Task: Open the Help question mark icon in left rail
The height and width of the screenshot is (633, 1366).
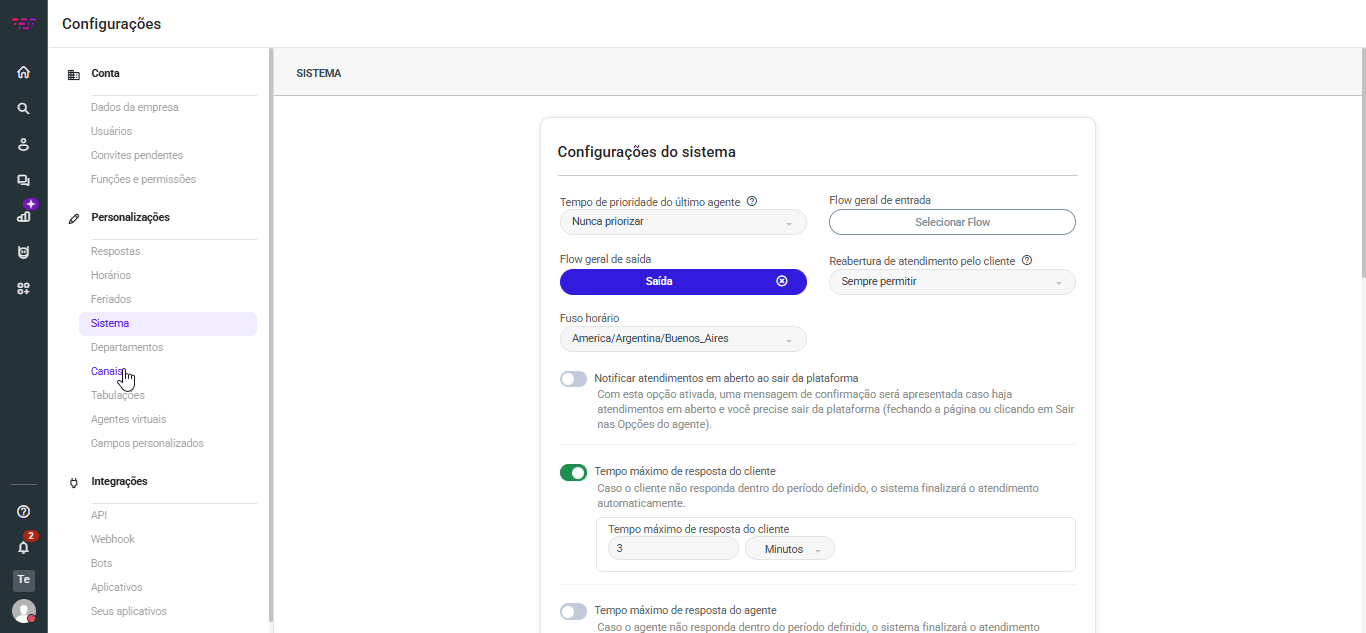Action: coord(23,512)
